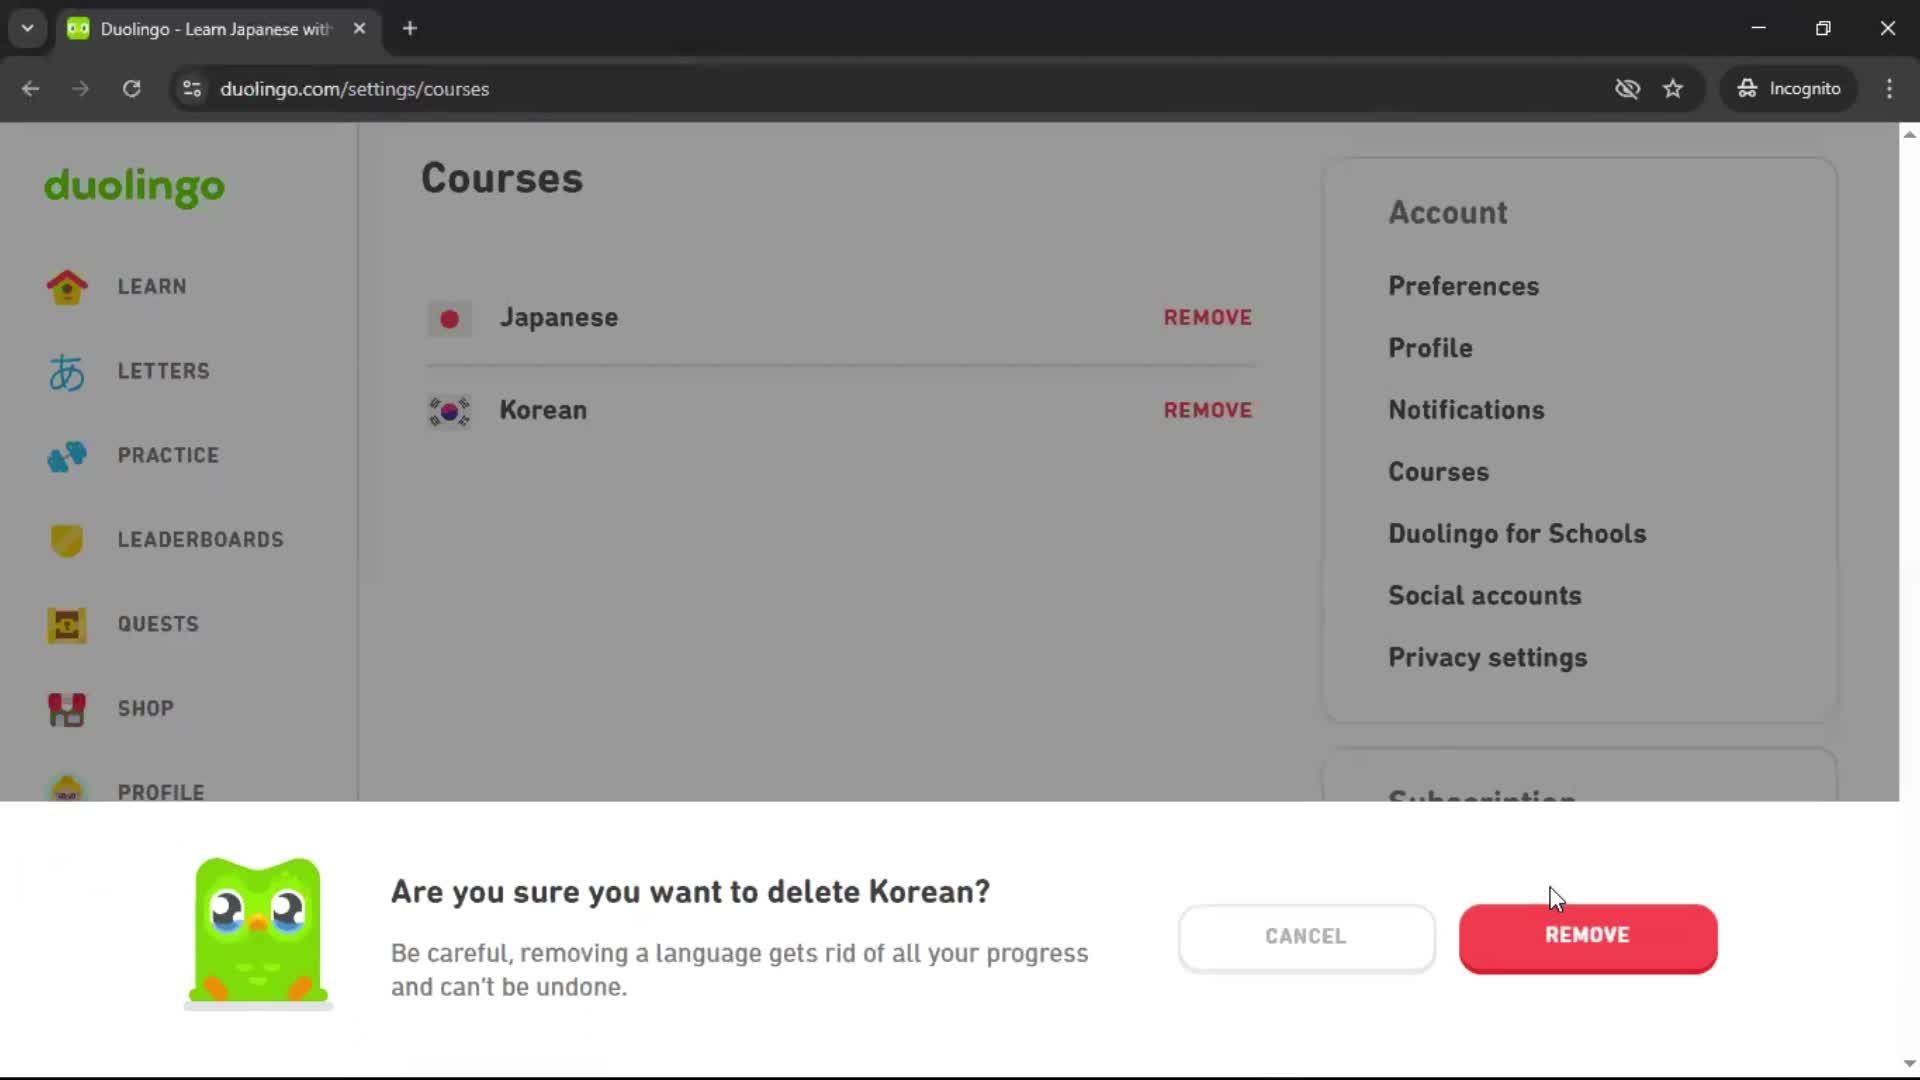
Task: Bookmark this page with the star icon
Action: [1673, 89]
